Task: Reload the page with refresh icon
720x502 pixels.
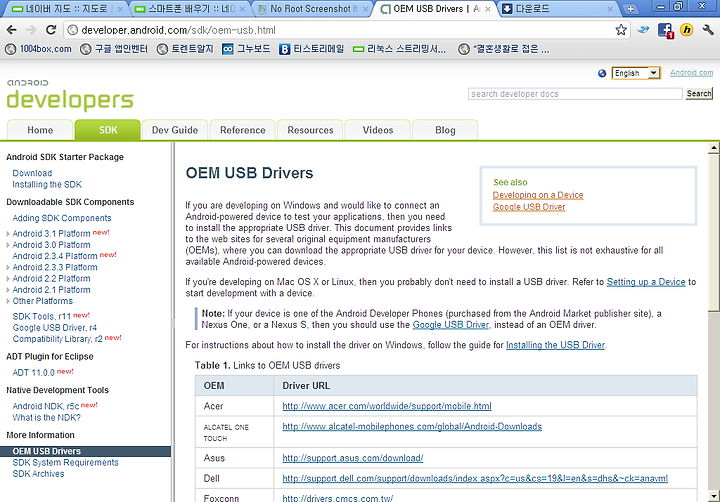Action: [51, 30]
